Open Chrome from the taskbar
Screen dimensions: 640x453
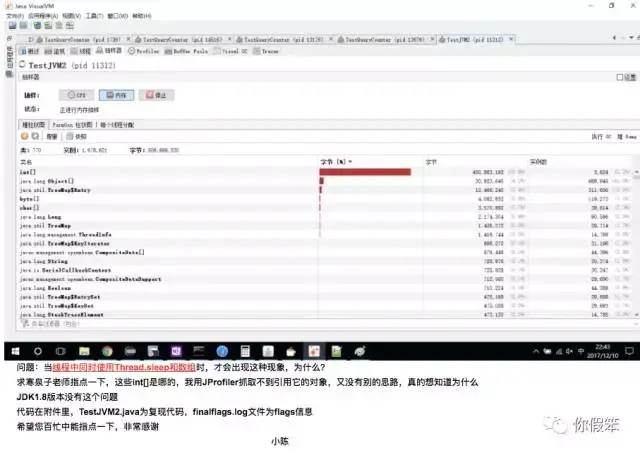point(107,351)
